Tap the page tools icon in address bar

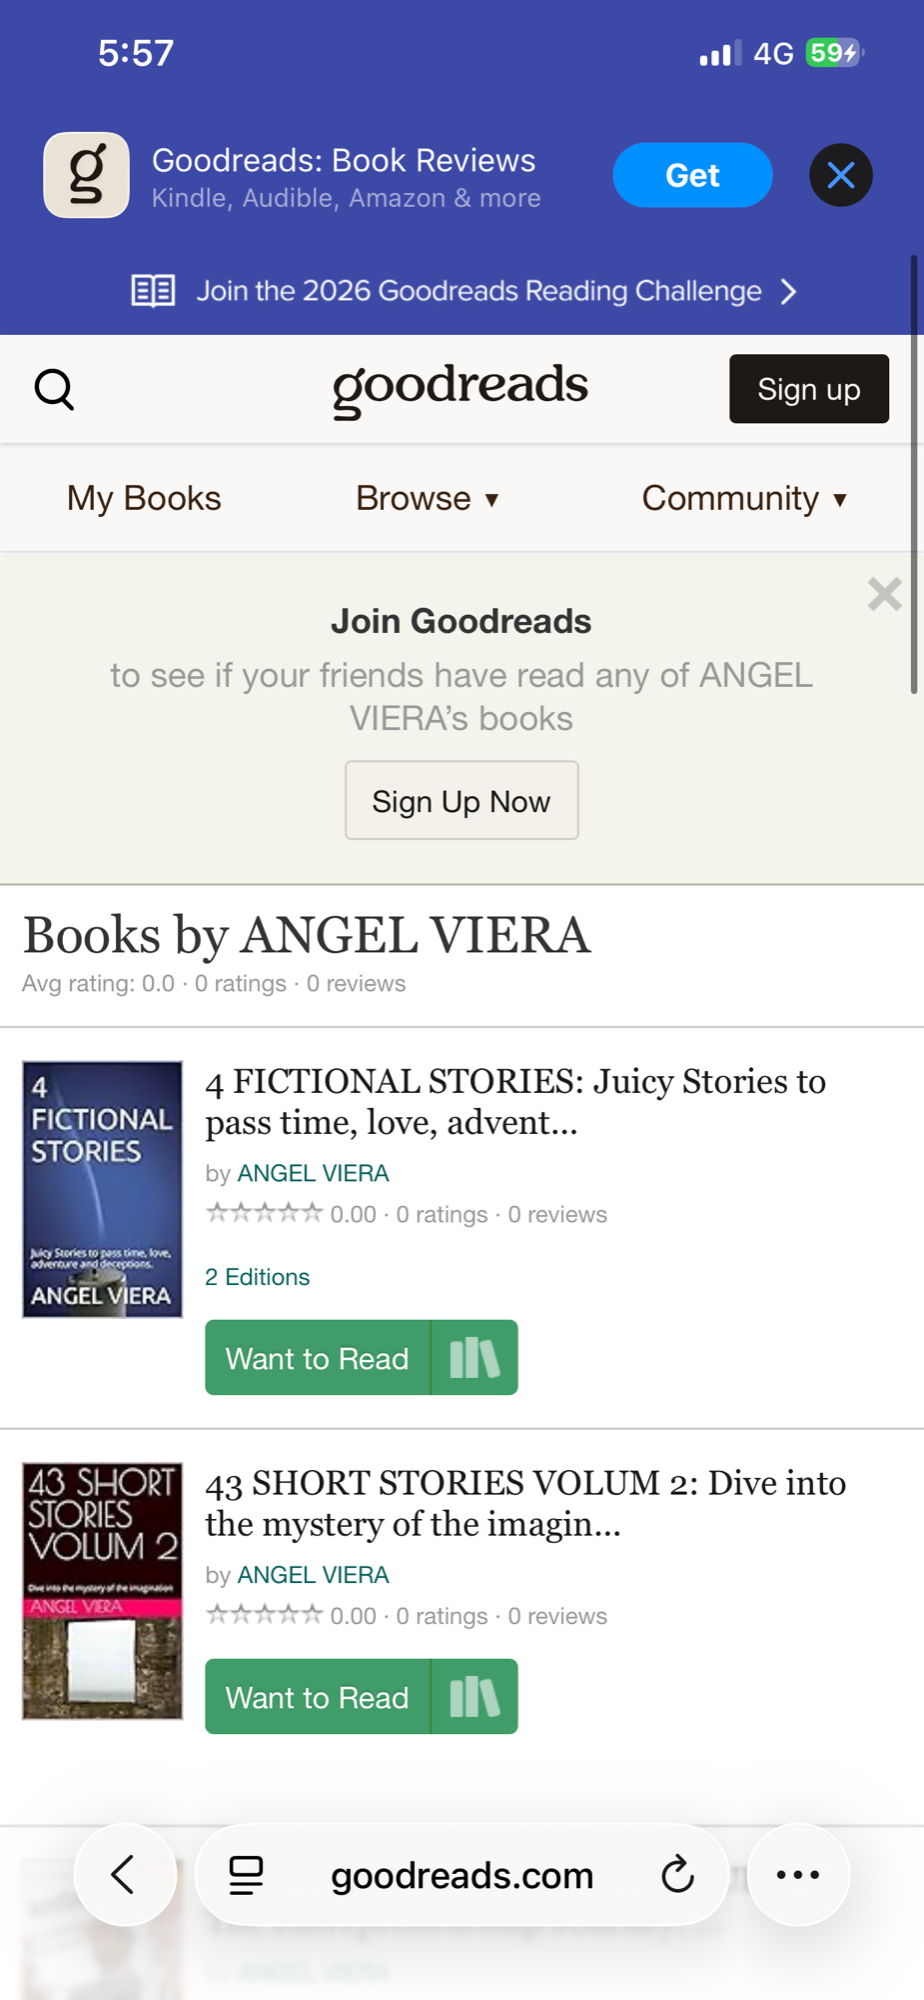pos(246,1875)
